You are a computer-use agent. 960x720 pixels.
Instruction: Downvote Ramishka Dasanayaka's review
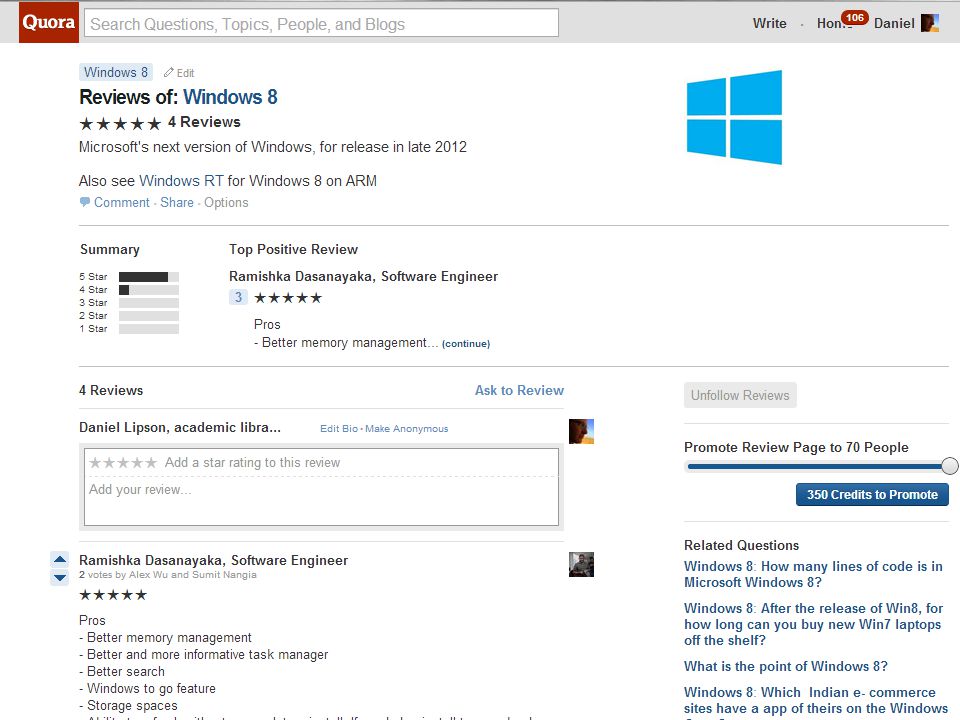(x=60, y=577)
